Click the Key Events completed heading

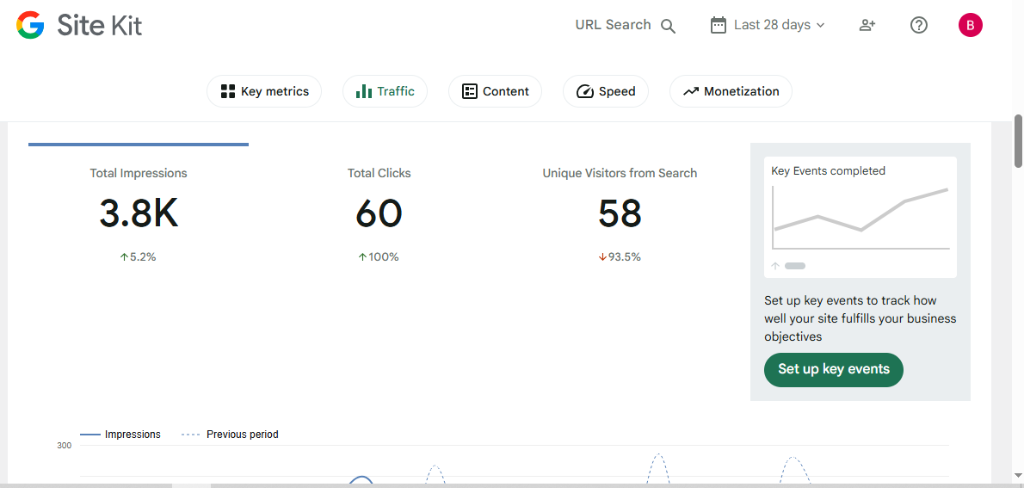click(x=828, y=171)
